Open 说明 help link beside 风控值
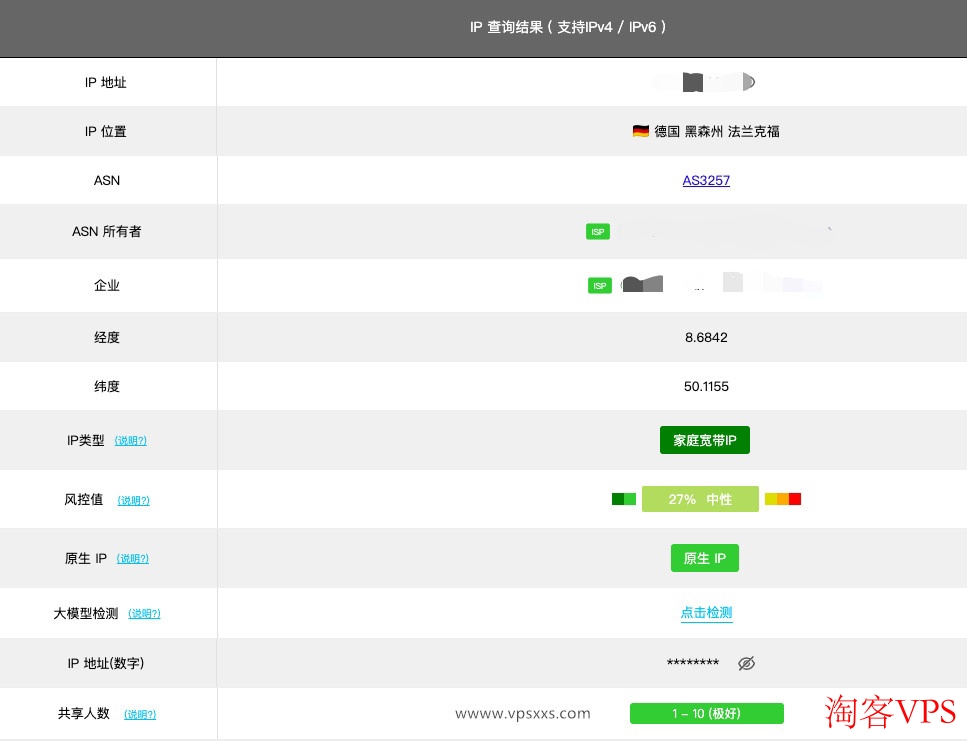 [x=134, y=500]
